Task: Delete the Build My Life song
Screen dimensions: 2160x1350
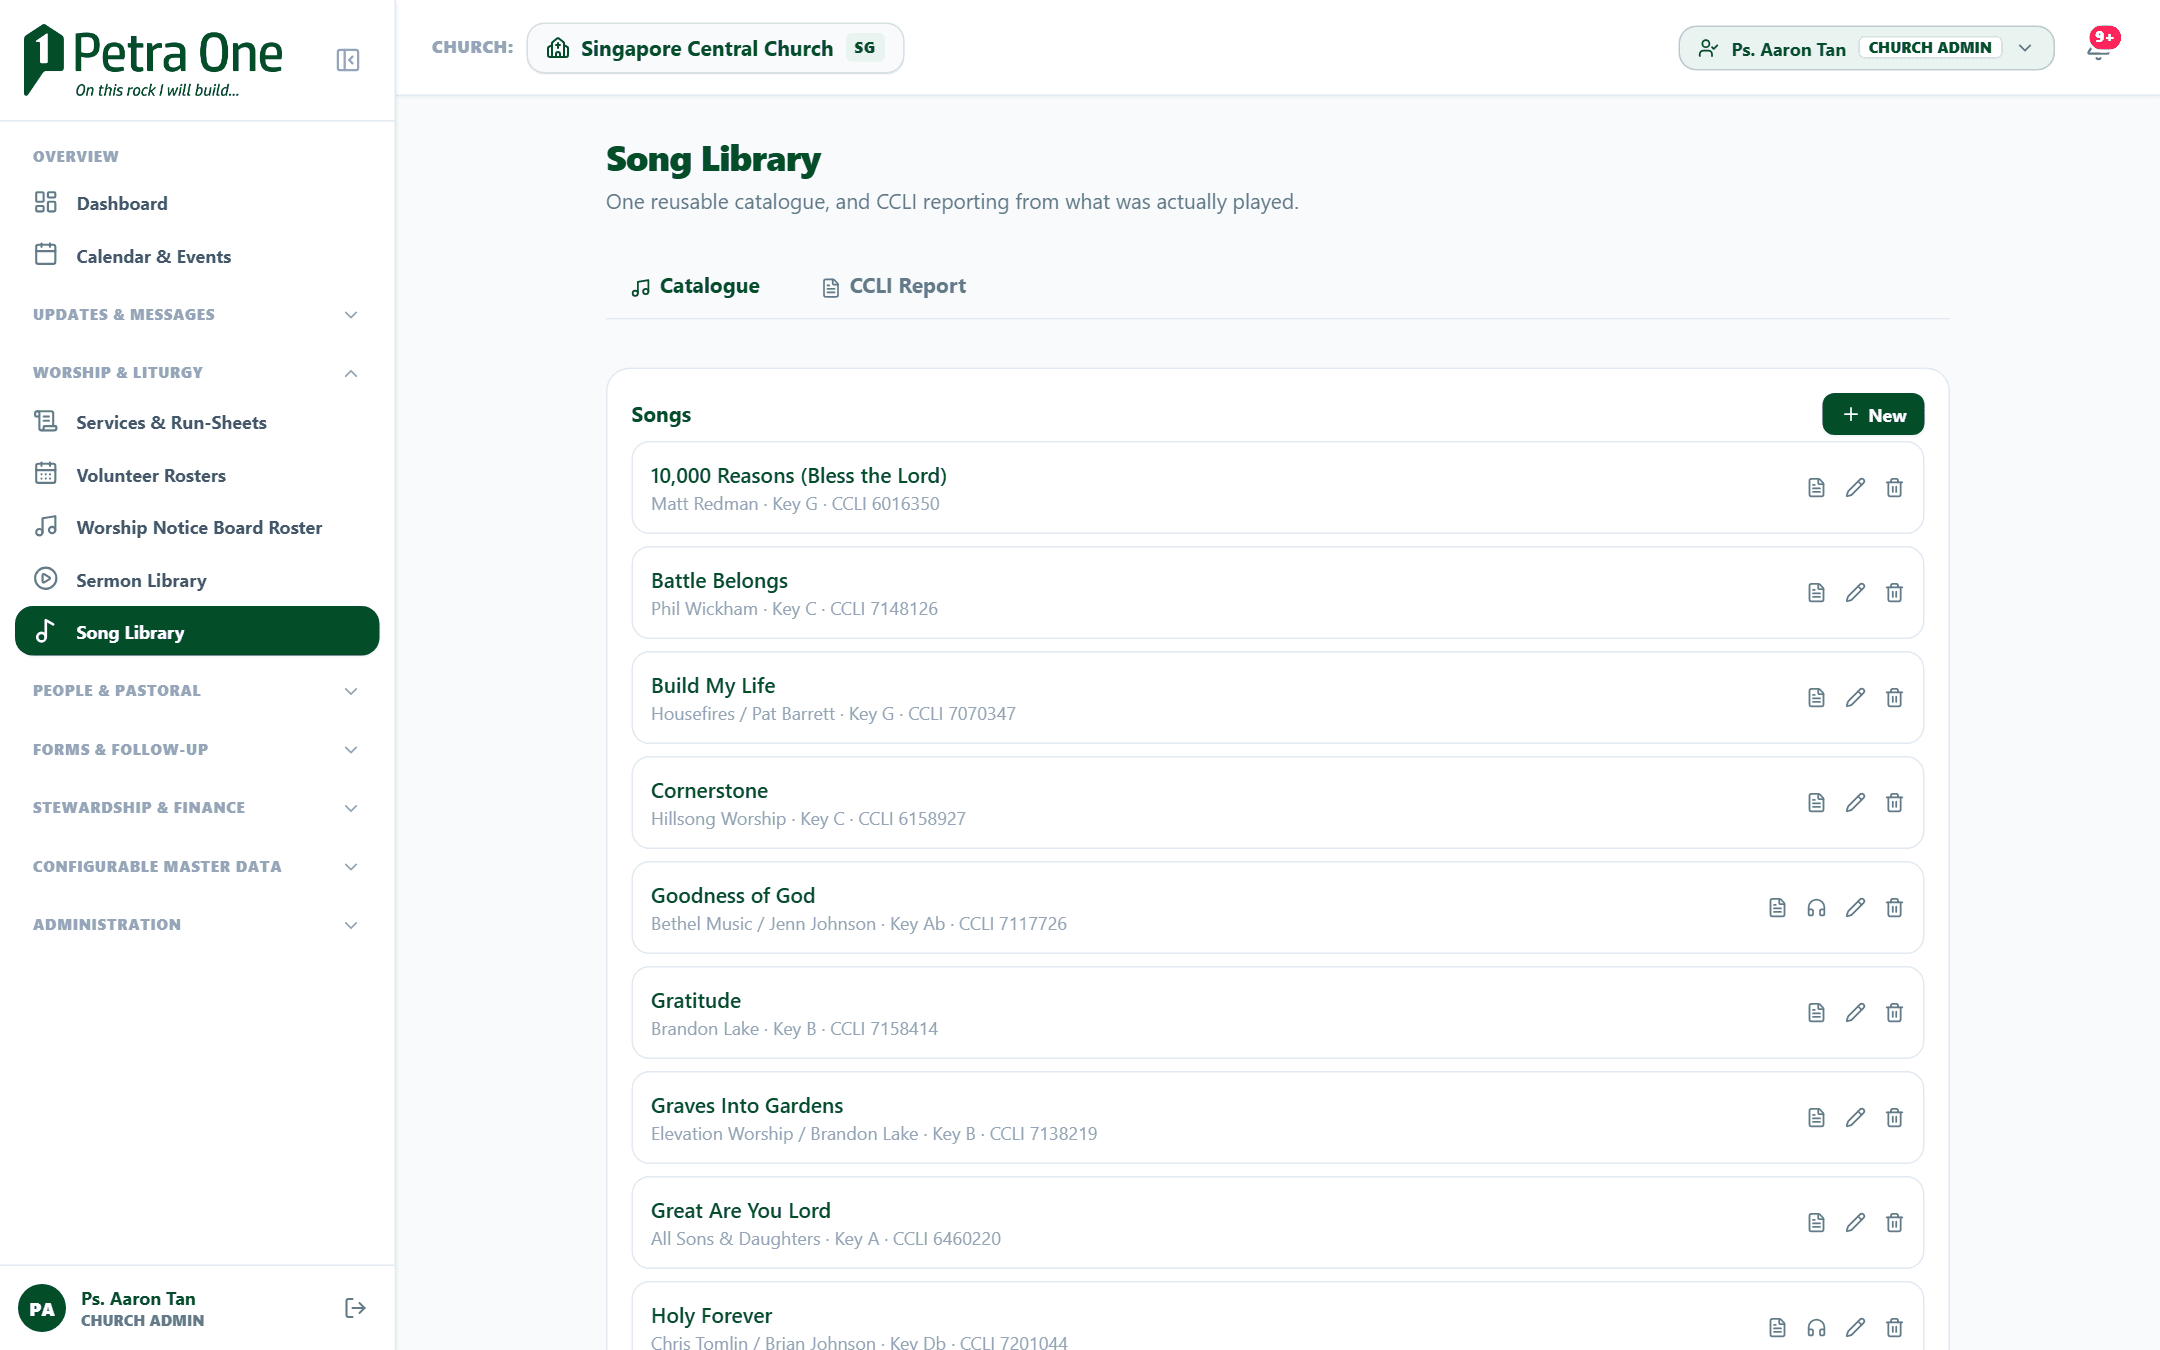Action: (x=1894, y=698)
